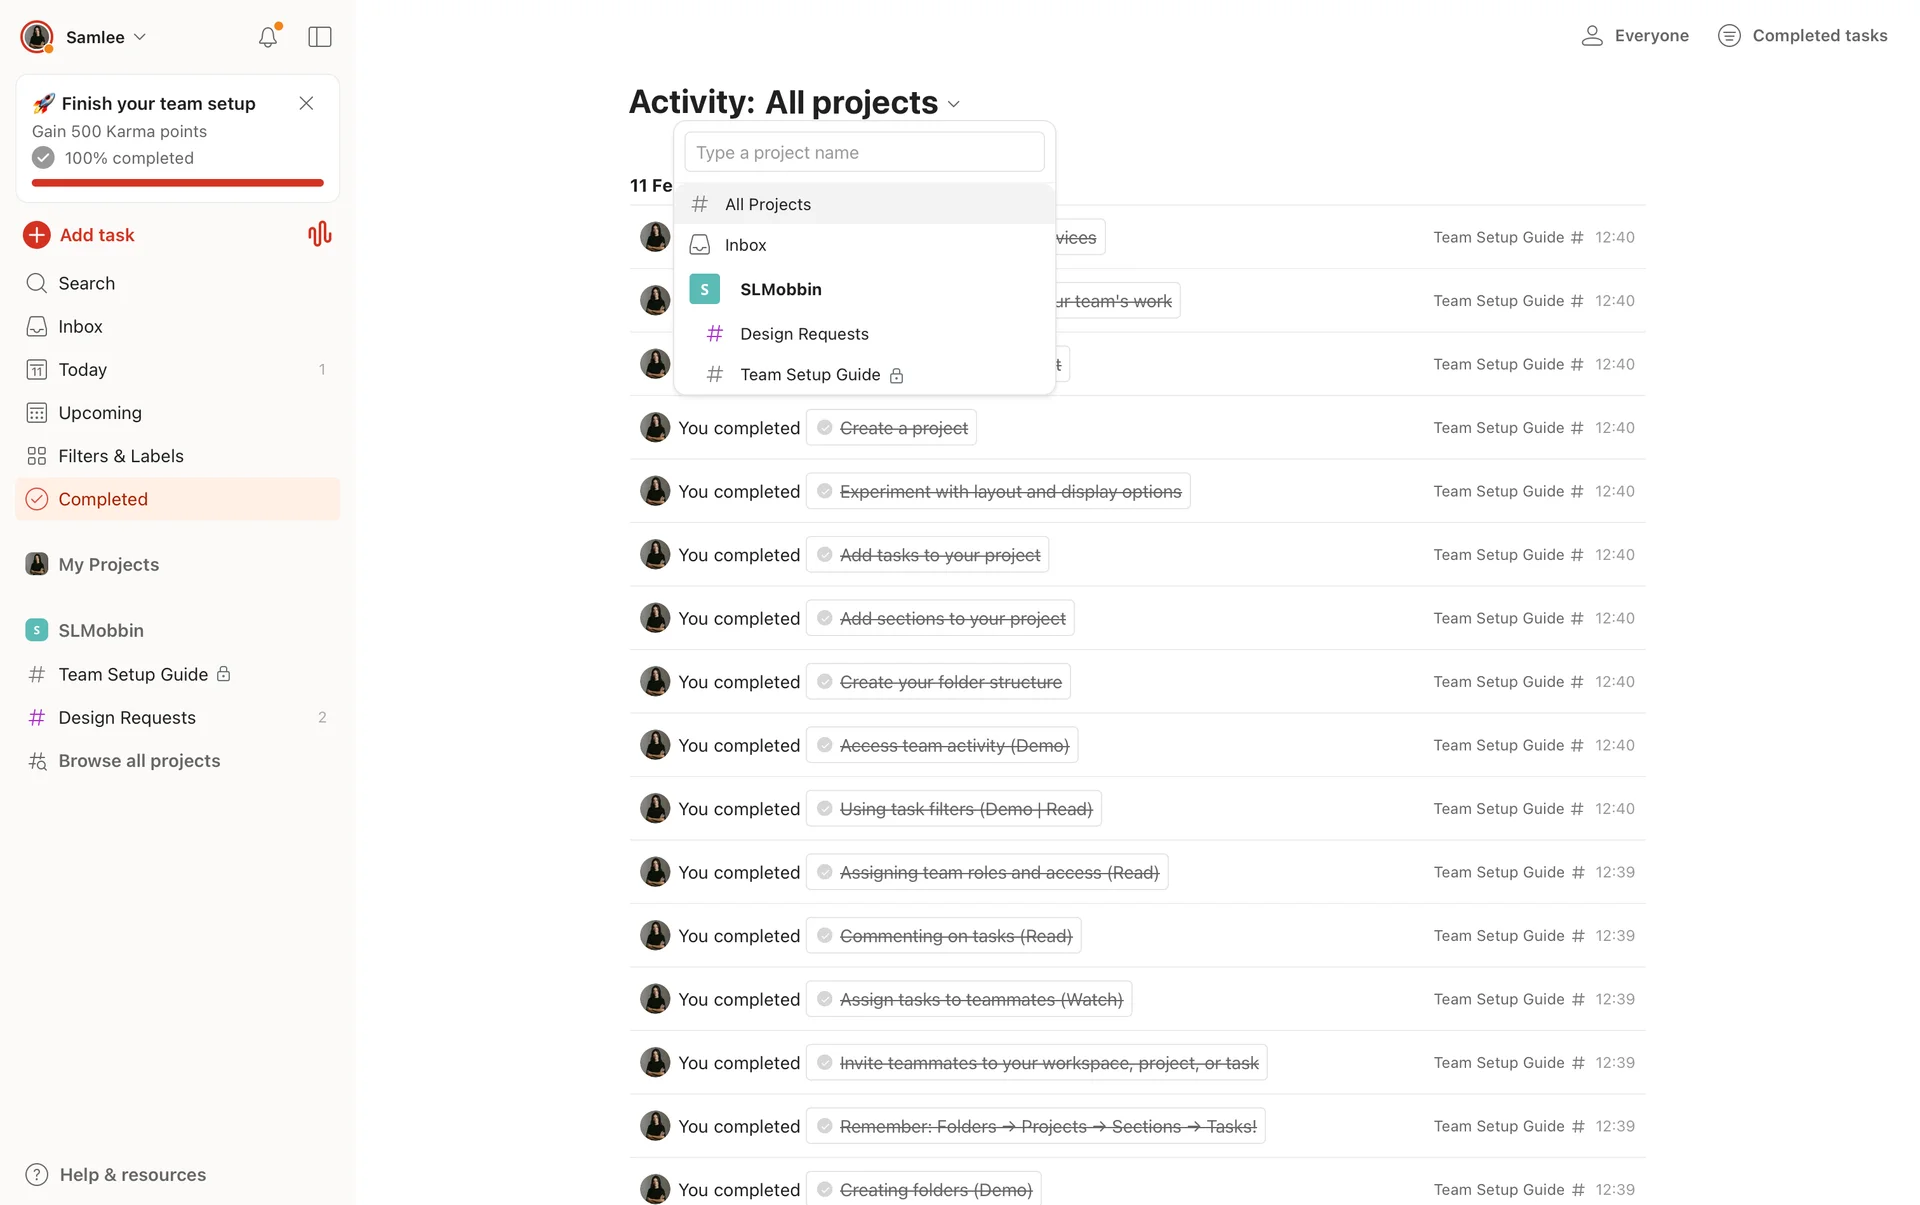Open the Completed tasks filter button
Screen dimensions: 1920x1205
point(1802,36)
